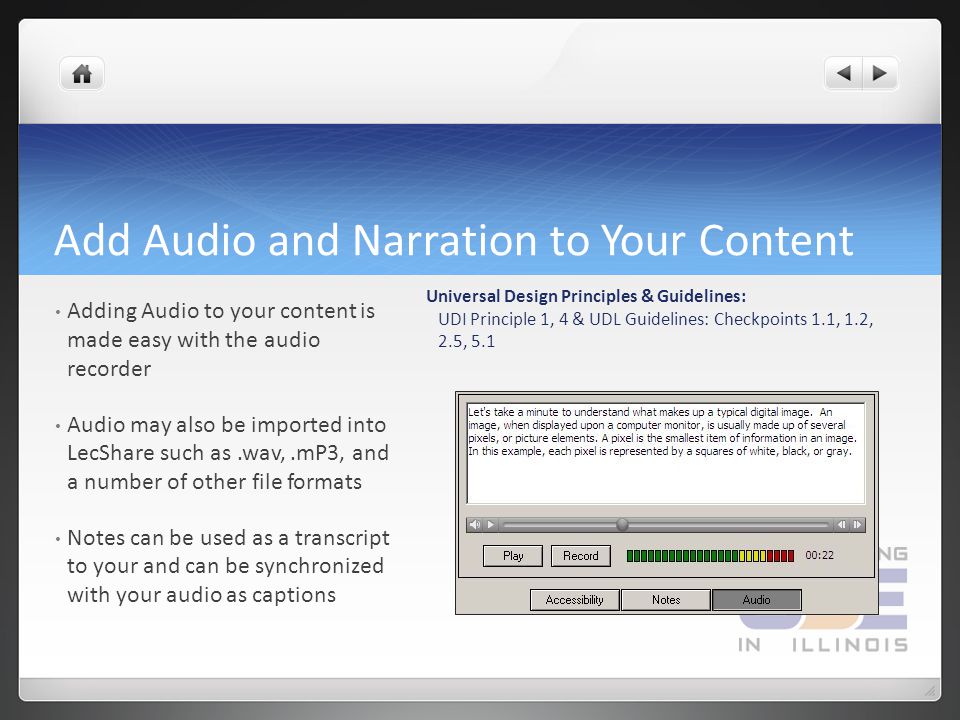Click 'Universal Design Principles & Guidelines:' heading
This screenshot has width=960, height=720.
[x=586, y=296]
